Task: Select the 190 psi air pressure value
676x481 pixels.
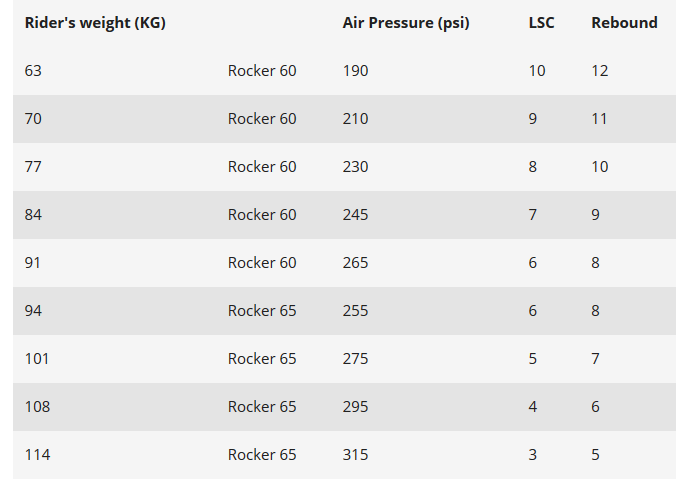Action: [355, 71]
